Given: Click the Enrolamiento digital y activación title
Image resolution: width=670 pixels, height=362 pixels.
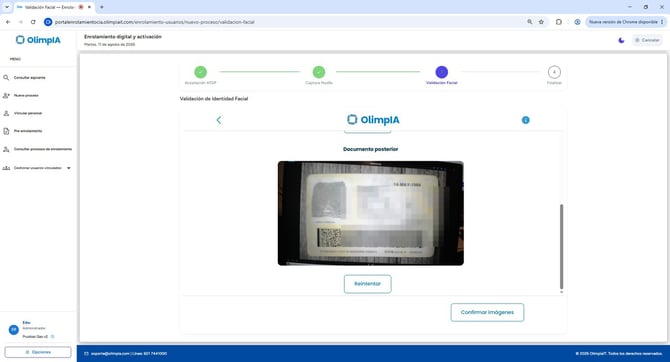Looking at the screenshot, I should tap(123, 37).
